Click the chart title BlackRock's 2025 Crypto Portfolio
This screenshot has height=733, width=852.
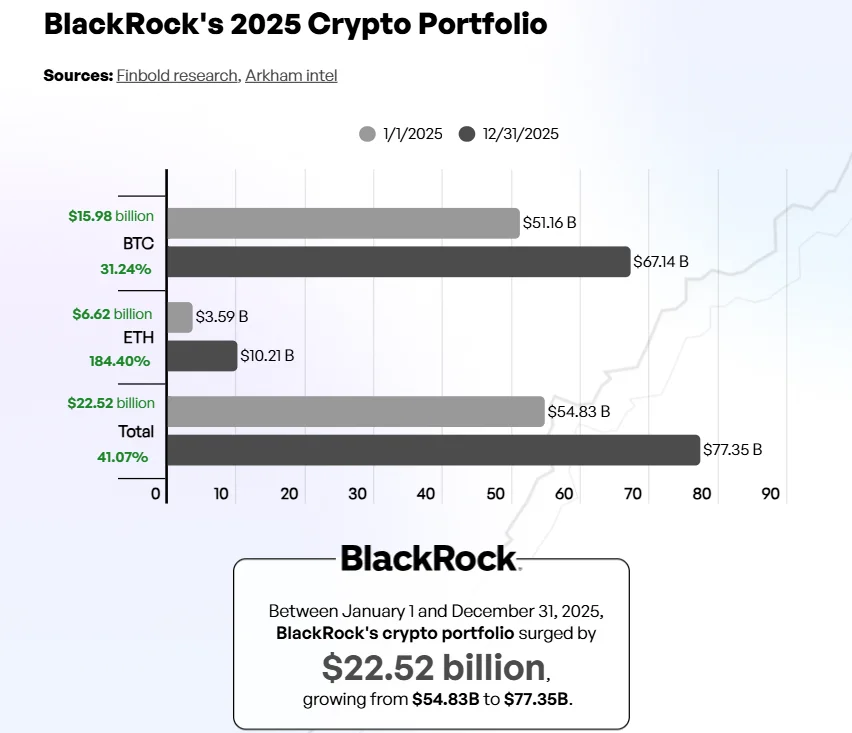[x=295, y=25]
